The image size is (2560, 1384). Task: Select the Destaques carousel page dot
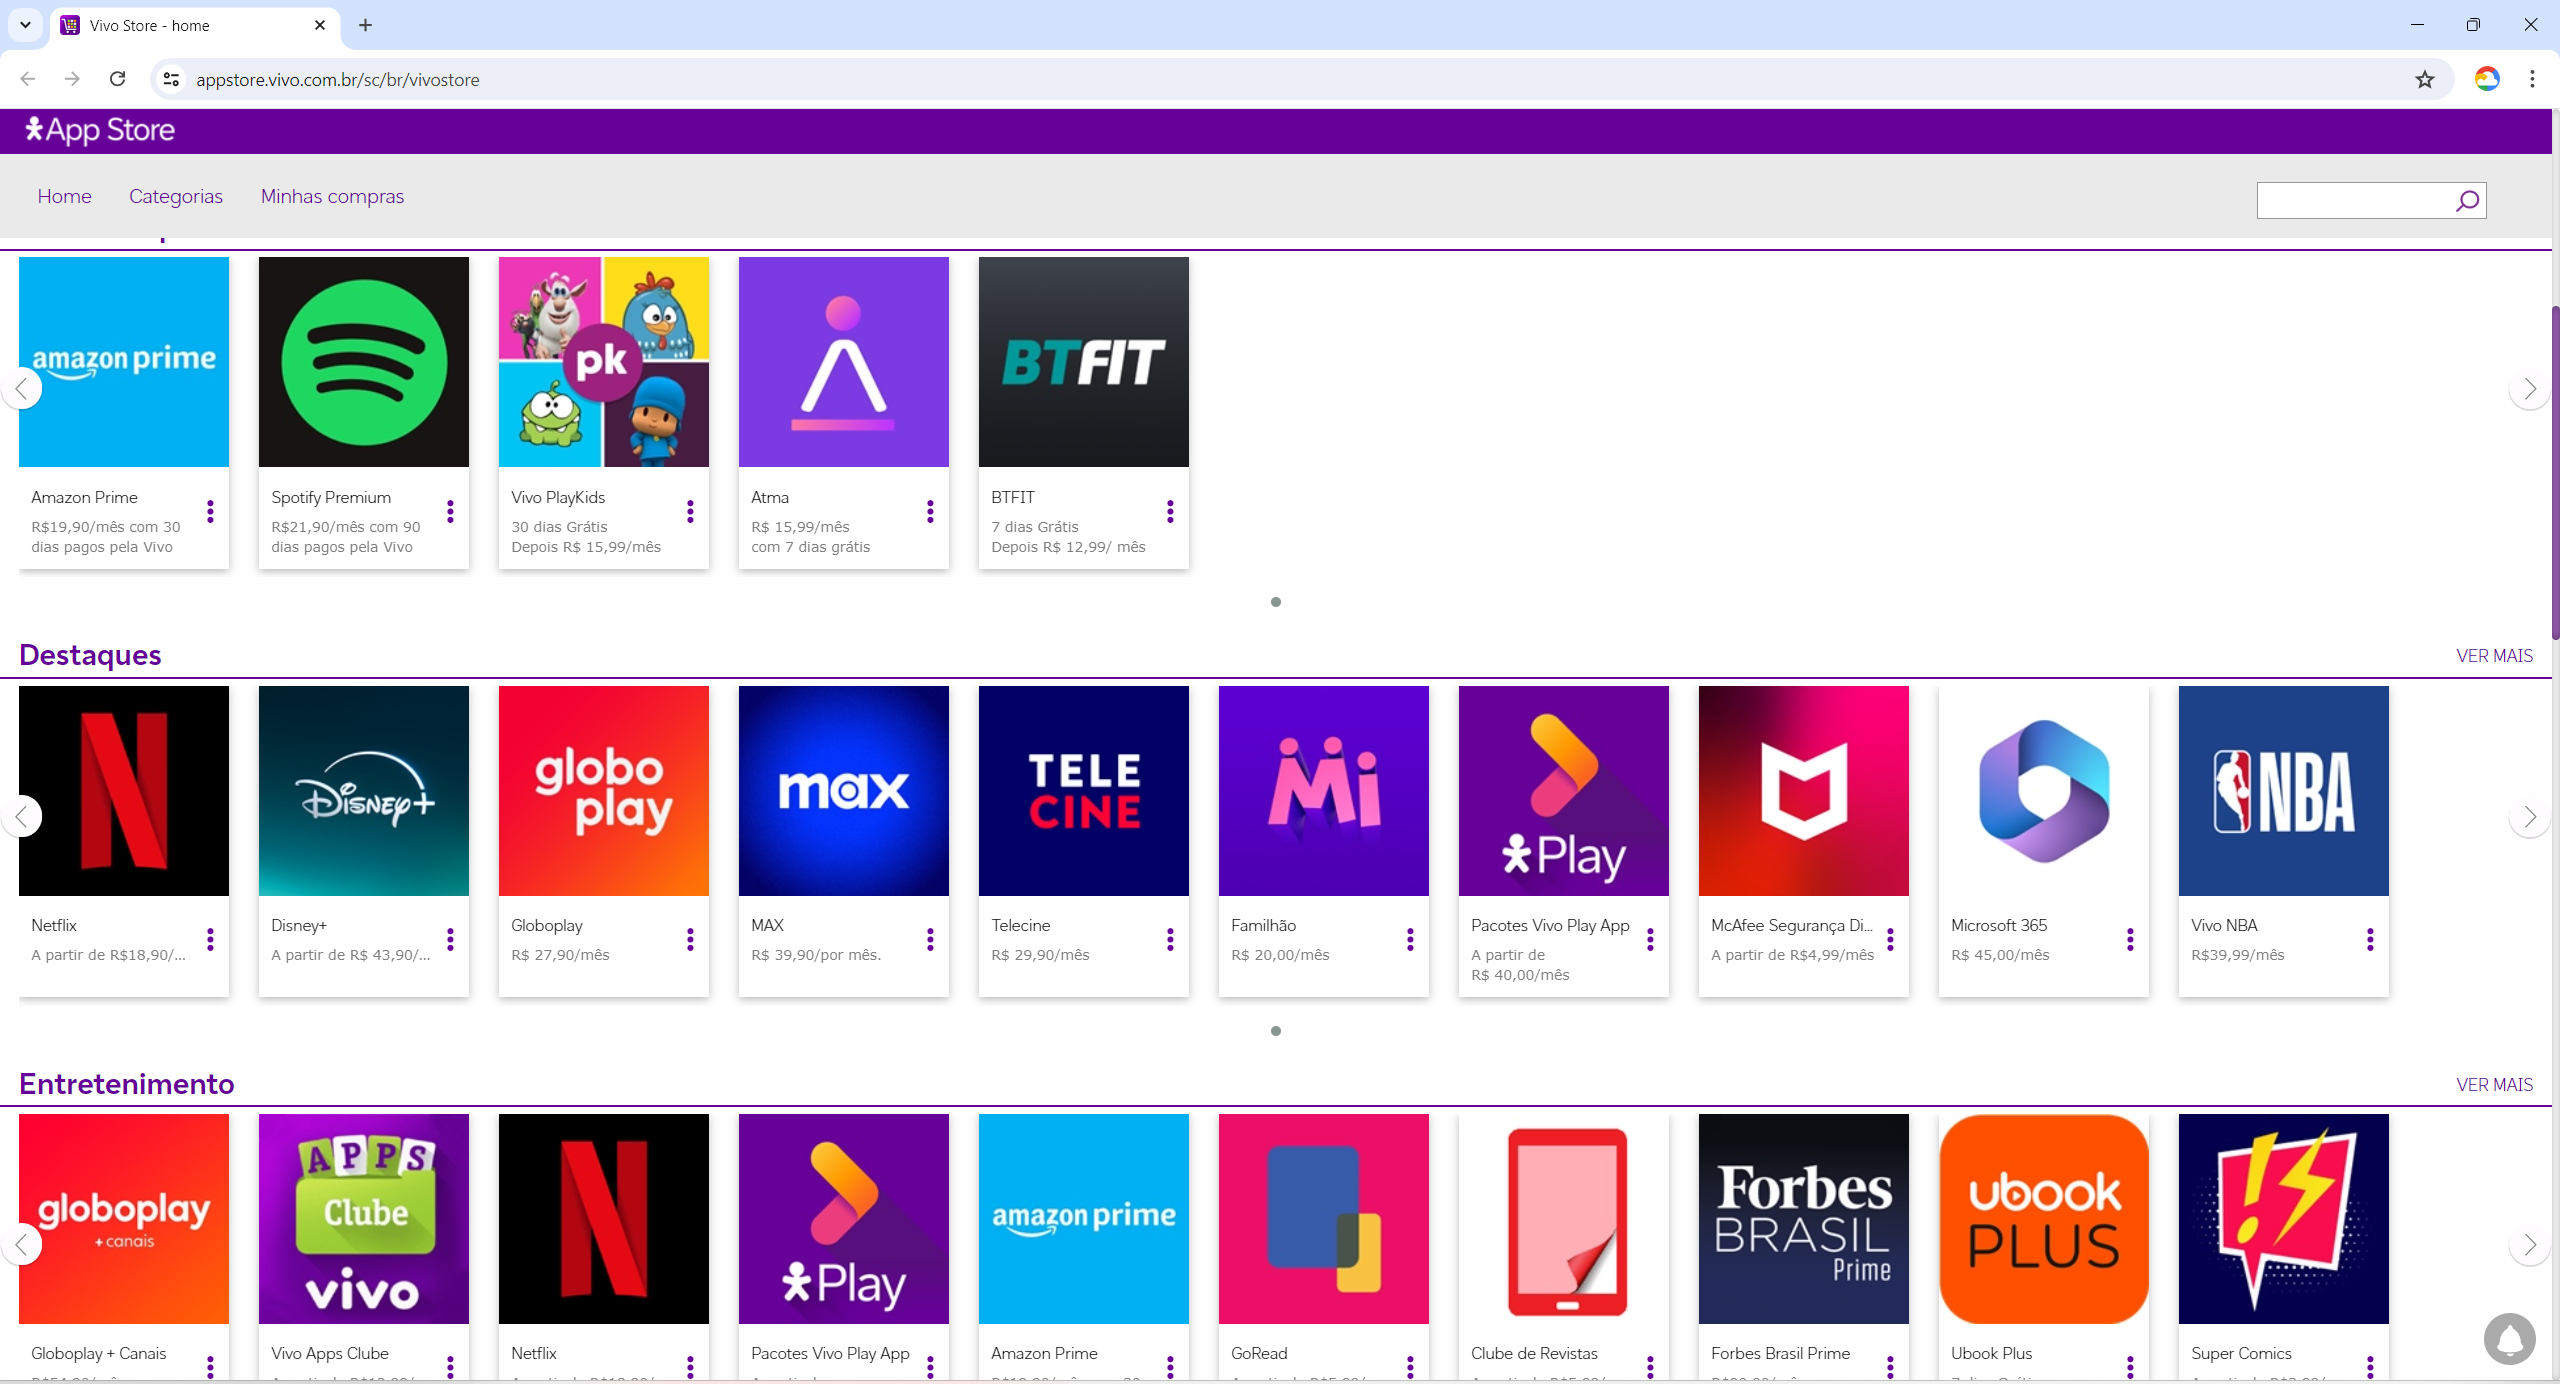pos(1276,1031)
